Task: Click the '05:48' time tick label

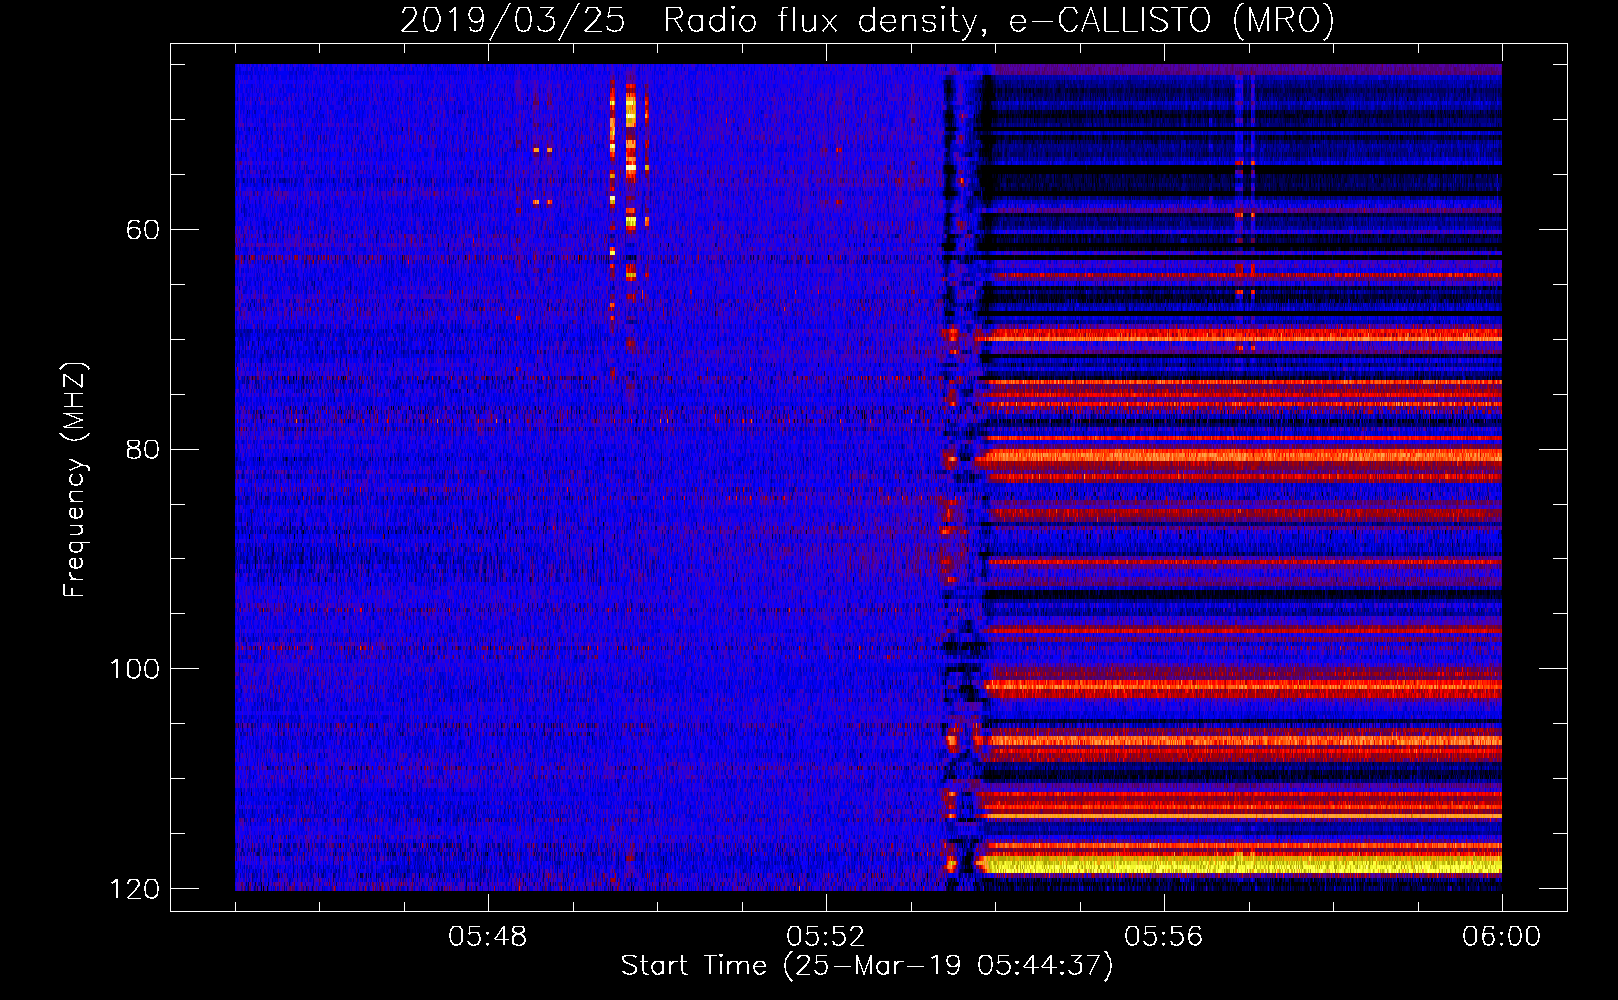Action: click(488, 937)
